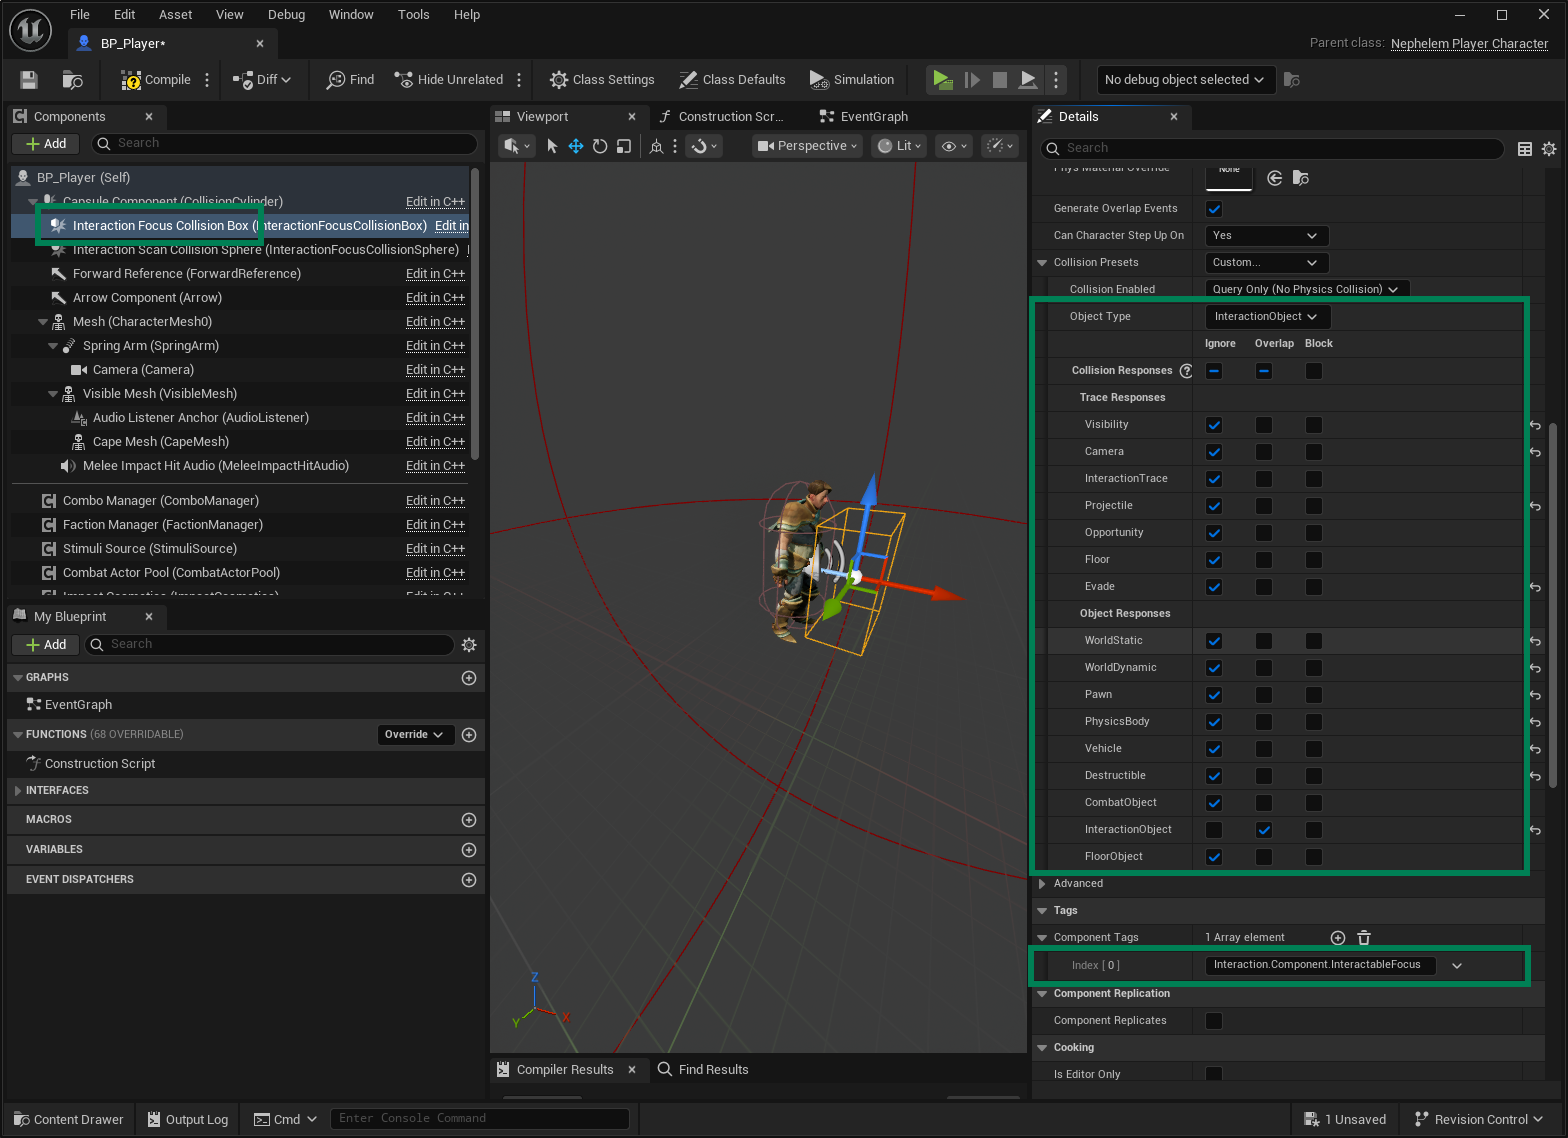1568x1138 pixels.
Task: Open the File menu
Action: (80, 15)
